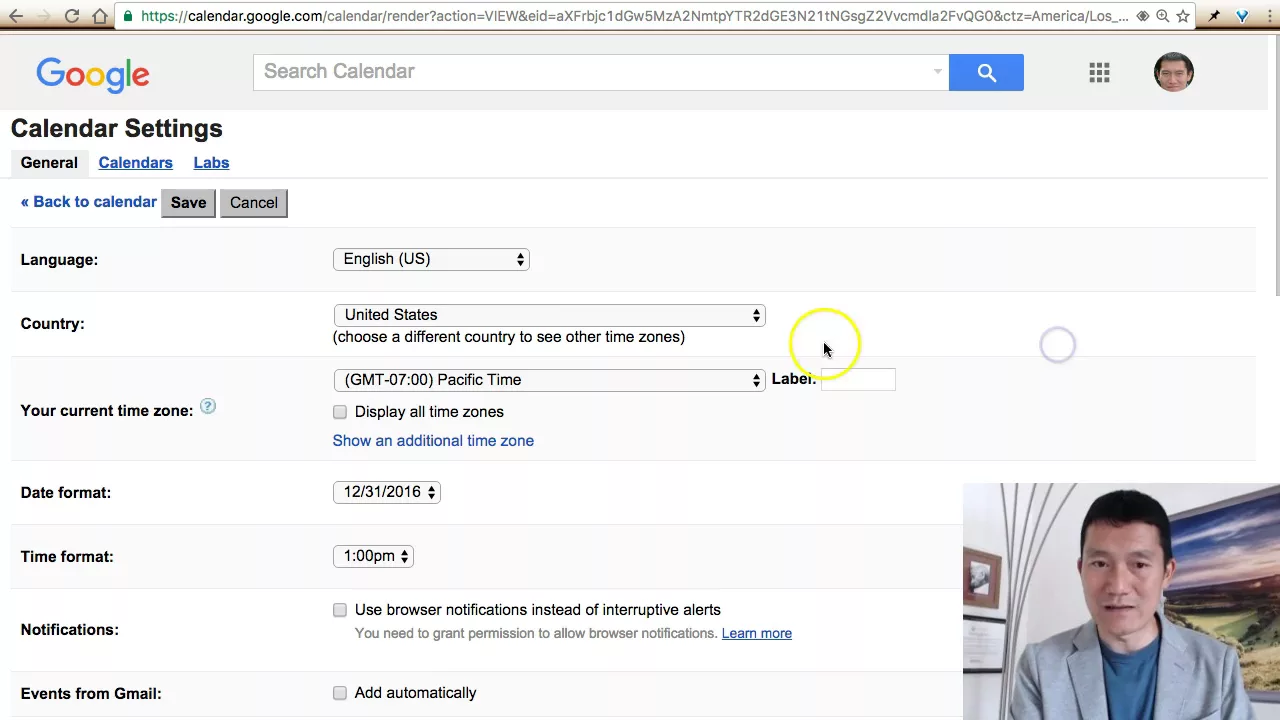Switch to the Calendars tab
The image size is (1280, 720).
(x=135, y=162)
